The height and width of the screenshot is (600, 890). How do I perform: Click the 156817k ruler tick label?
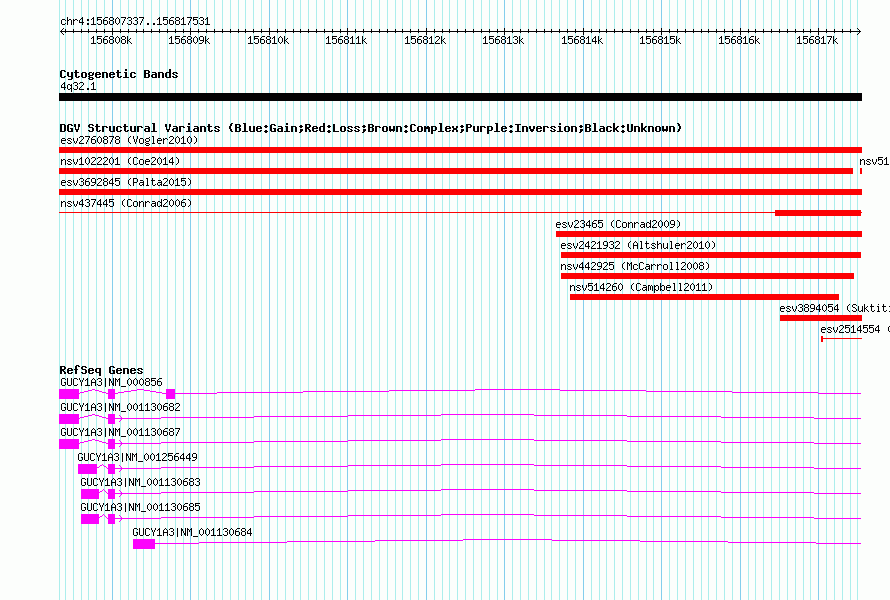click(817, 40)
